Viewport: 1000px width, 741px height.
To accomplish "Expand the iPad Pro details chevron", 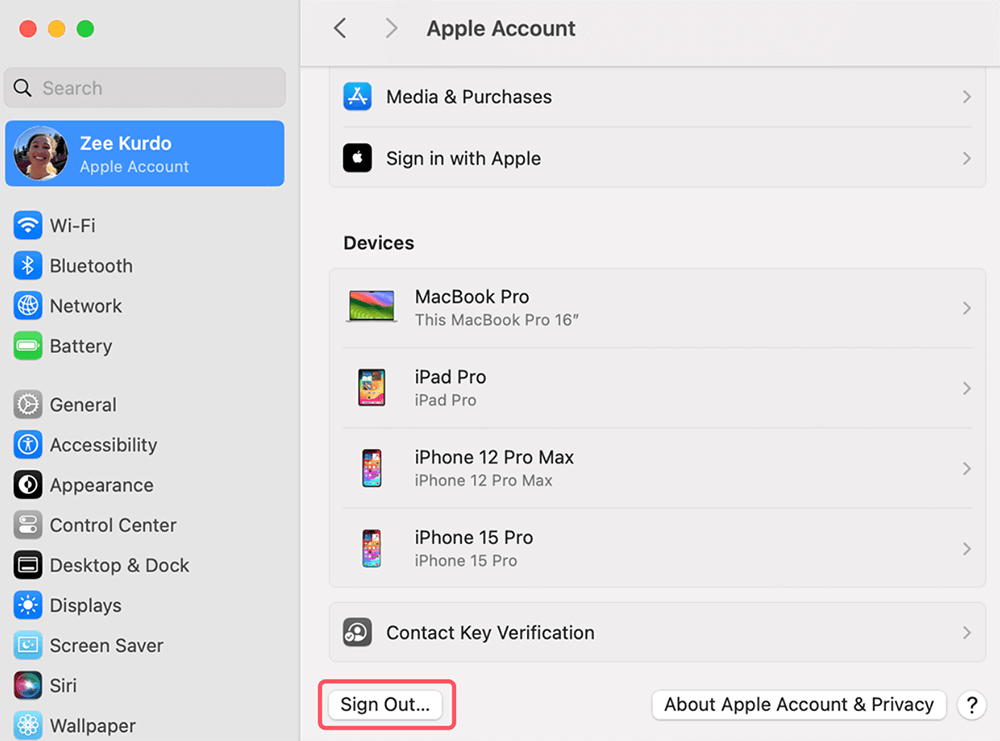I will (x=966, y=388).
